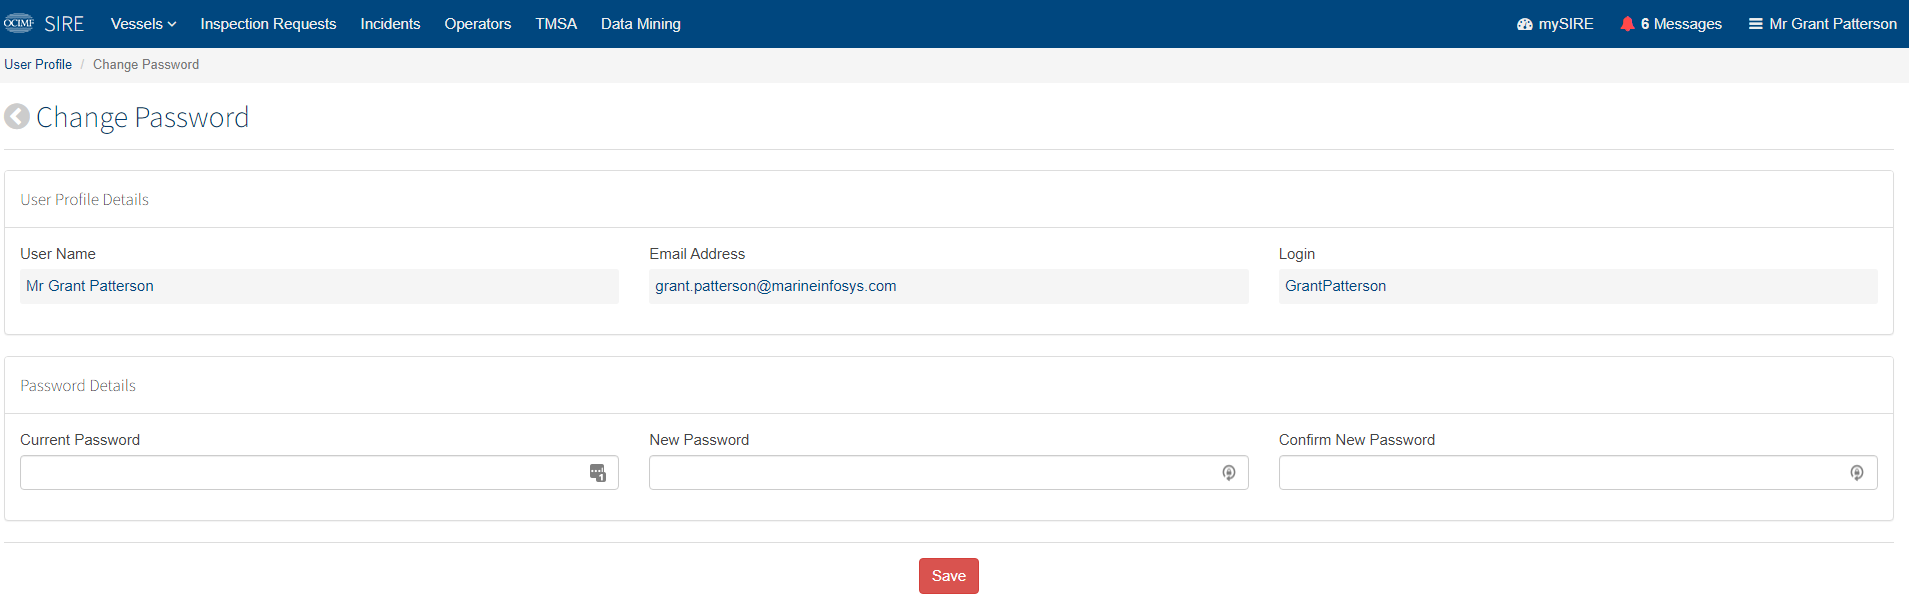
Task: Select Operators from the top navigation
Action: (x=478, y=24)
